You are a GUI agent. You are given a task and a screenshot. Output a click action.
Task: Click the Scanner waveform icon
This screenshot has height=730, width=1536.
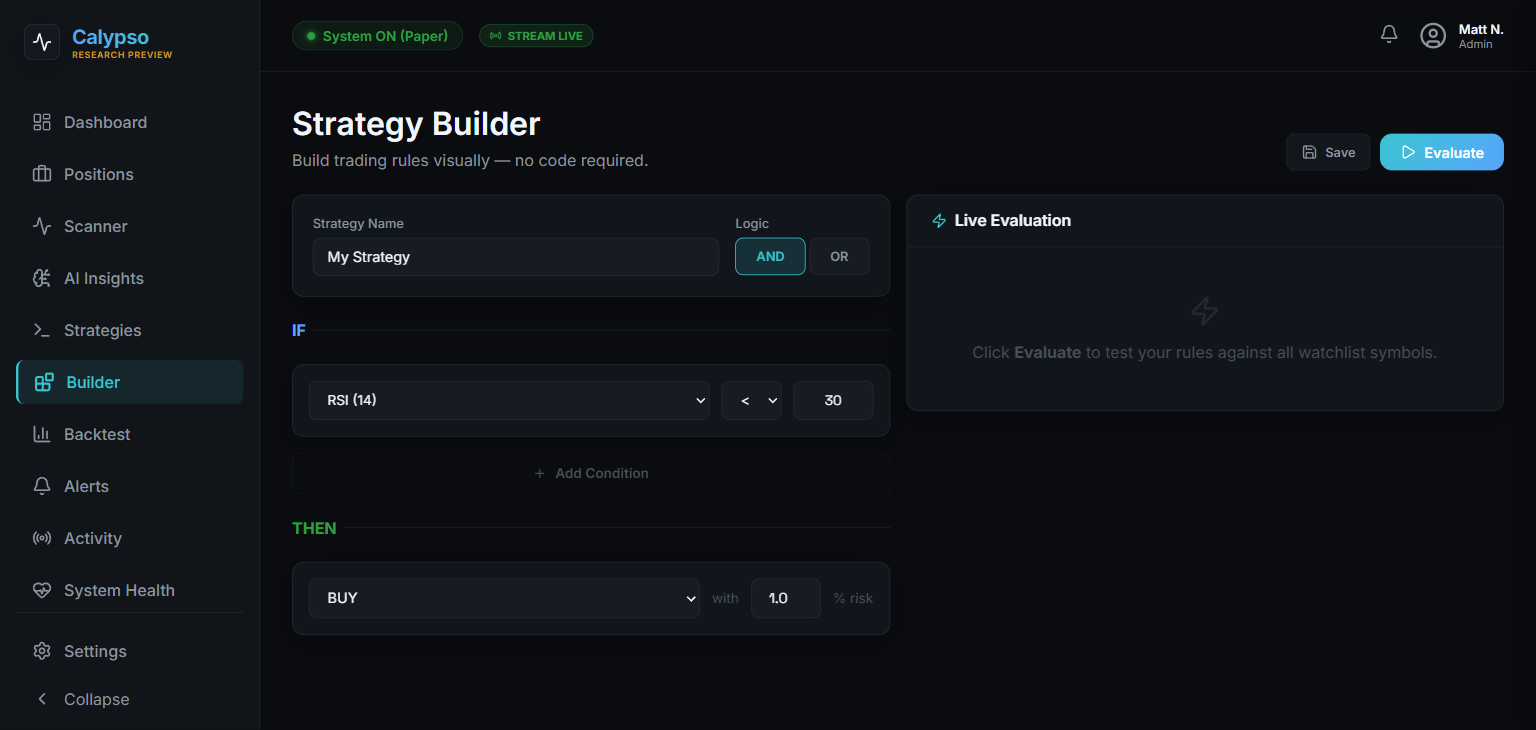[41, 225]
